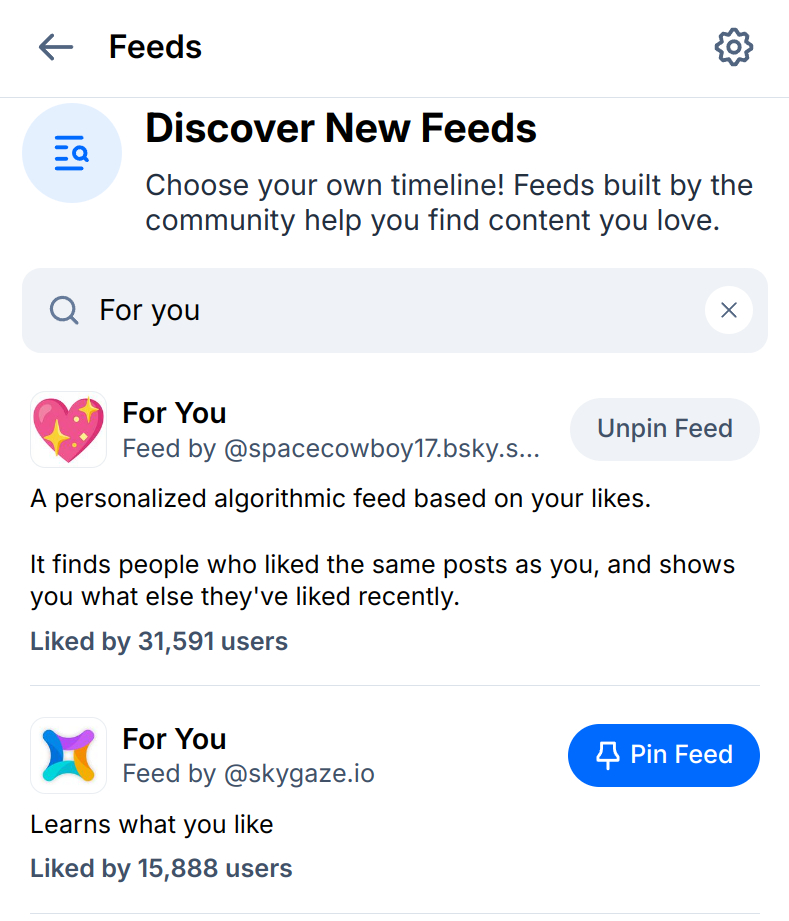
Task: Click the Skygaze colorful feed avatar
Action: (69, 755)
